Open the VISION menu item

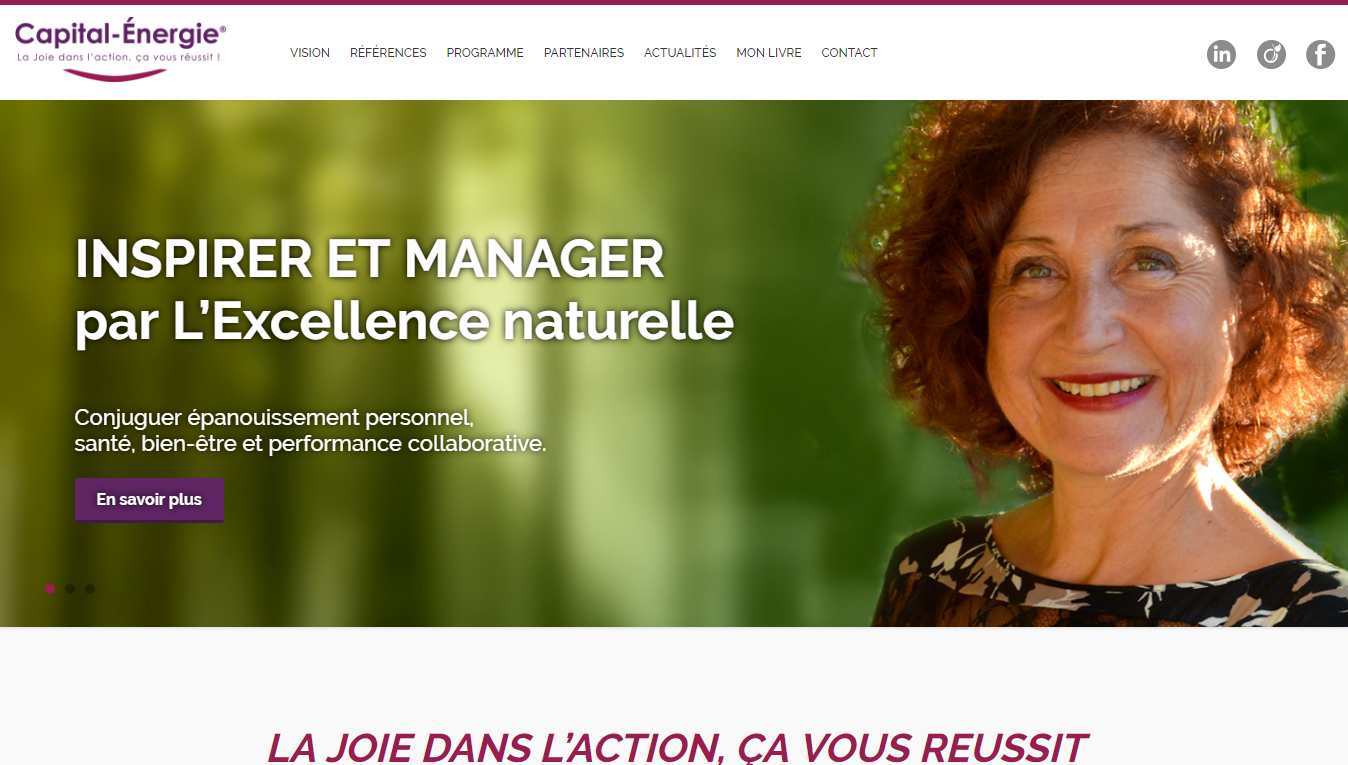click(x=310, y=53)
